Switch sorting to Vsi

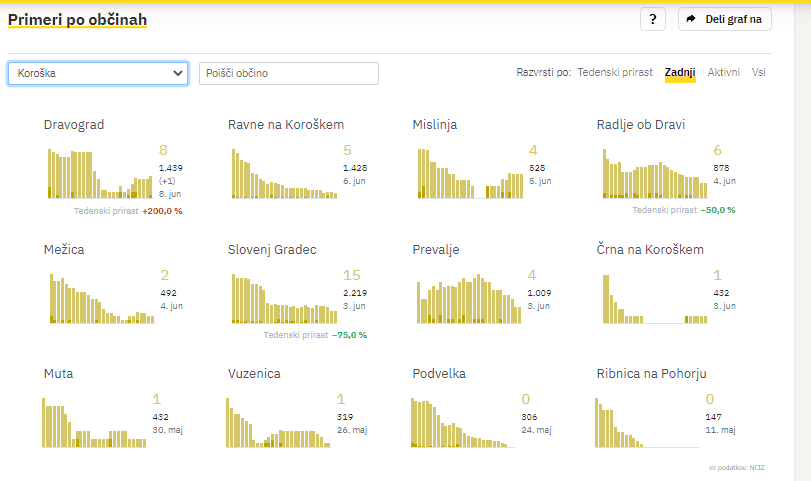pos(759,73)
